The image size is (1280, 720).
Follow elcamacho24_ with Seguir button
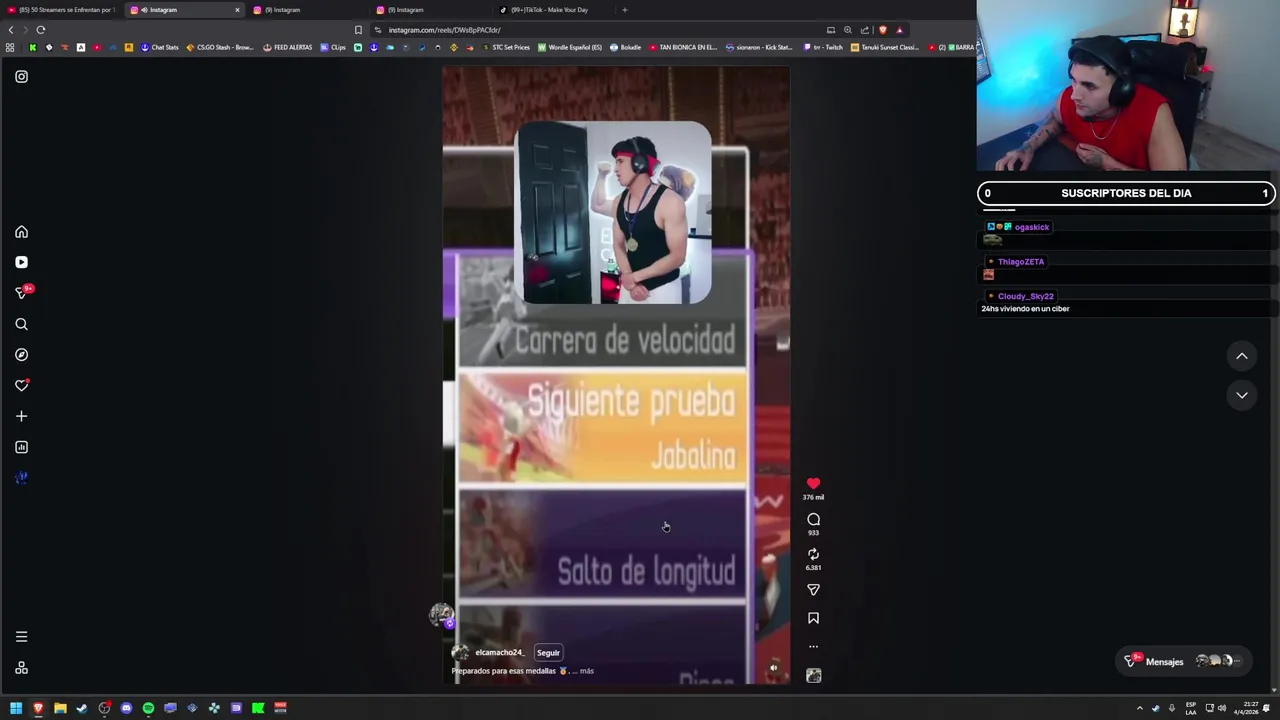548,653
